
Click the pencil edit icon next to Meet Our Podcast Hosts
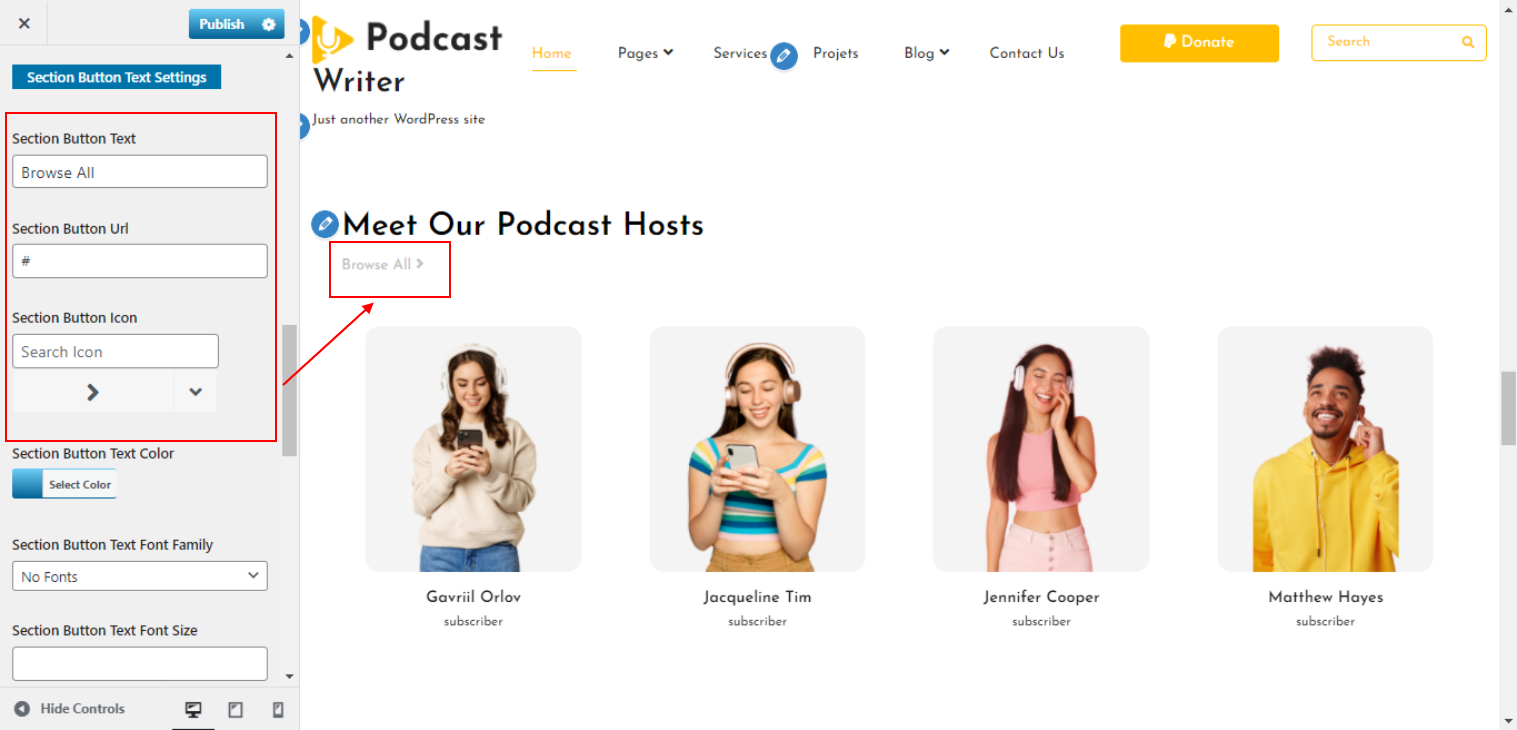pyautogui.click(x=324, y=224)
